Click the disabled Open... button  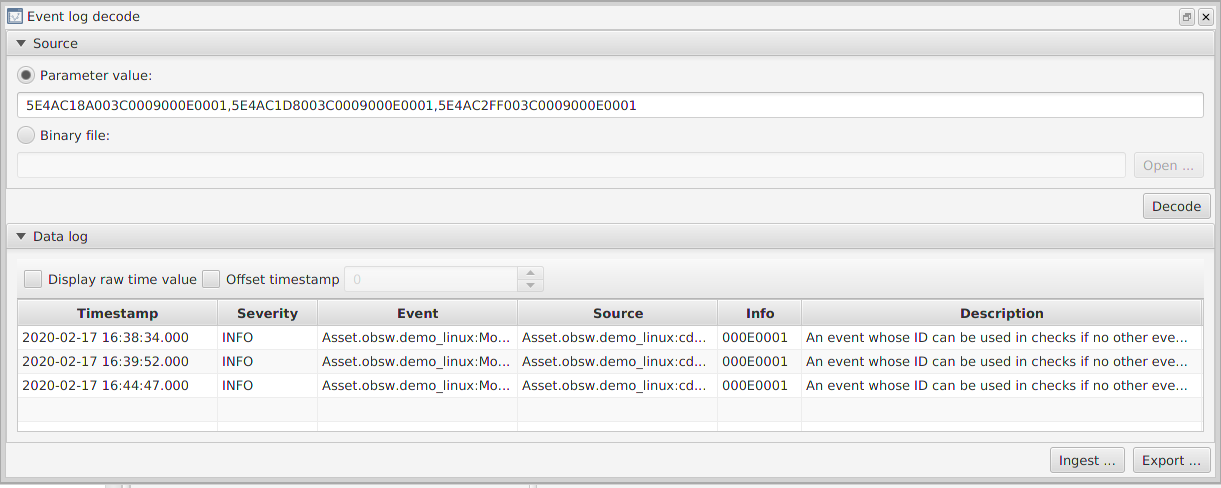[1168, 165]
